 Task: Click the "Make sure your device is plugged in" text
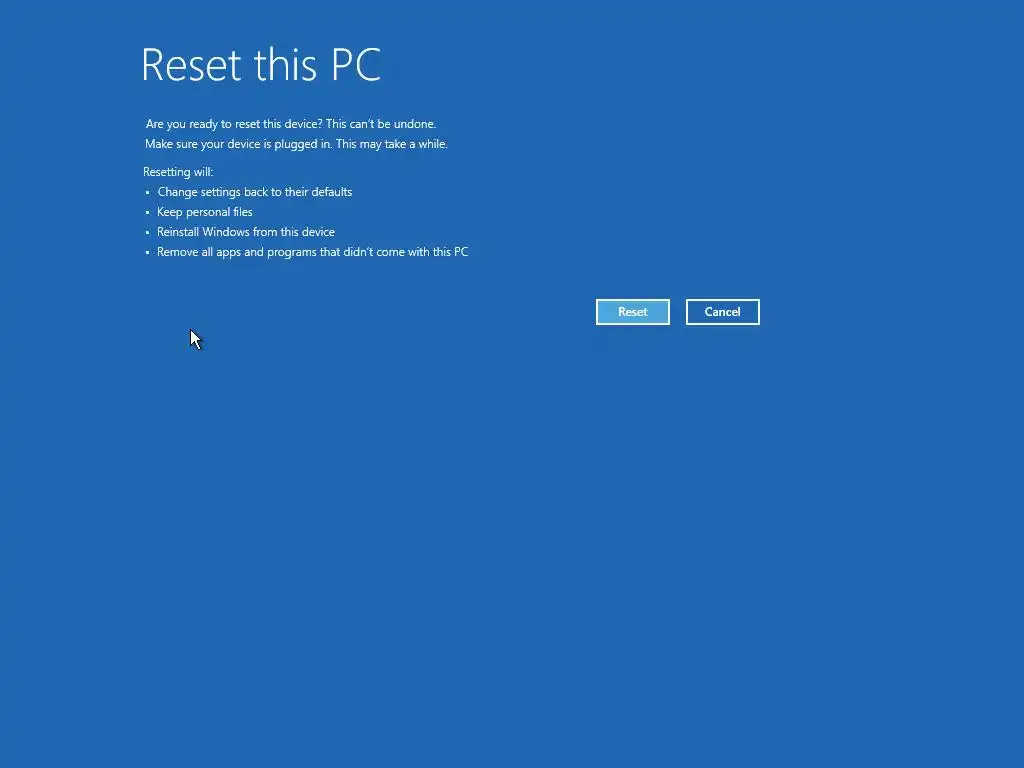pyautogui.click(x=238, y=144)
